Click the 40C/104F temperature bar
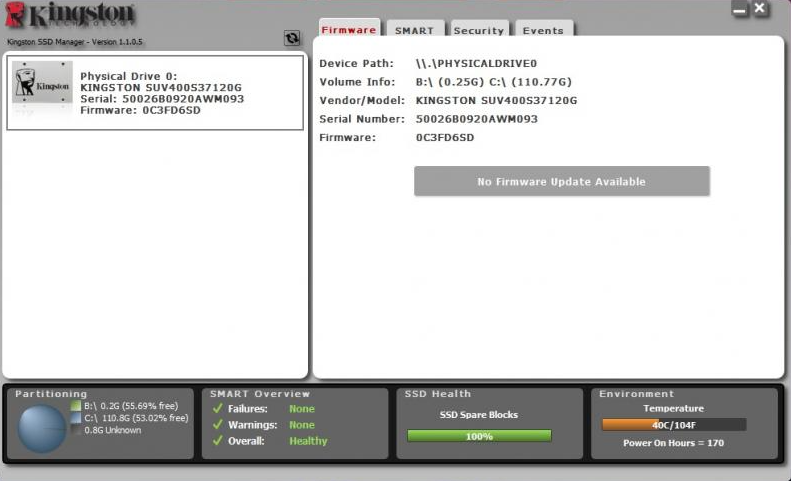 coord(674,424)
